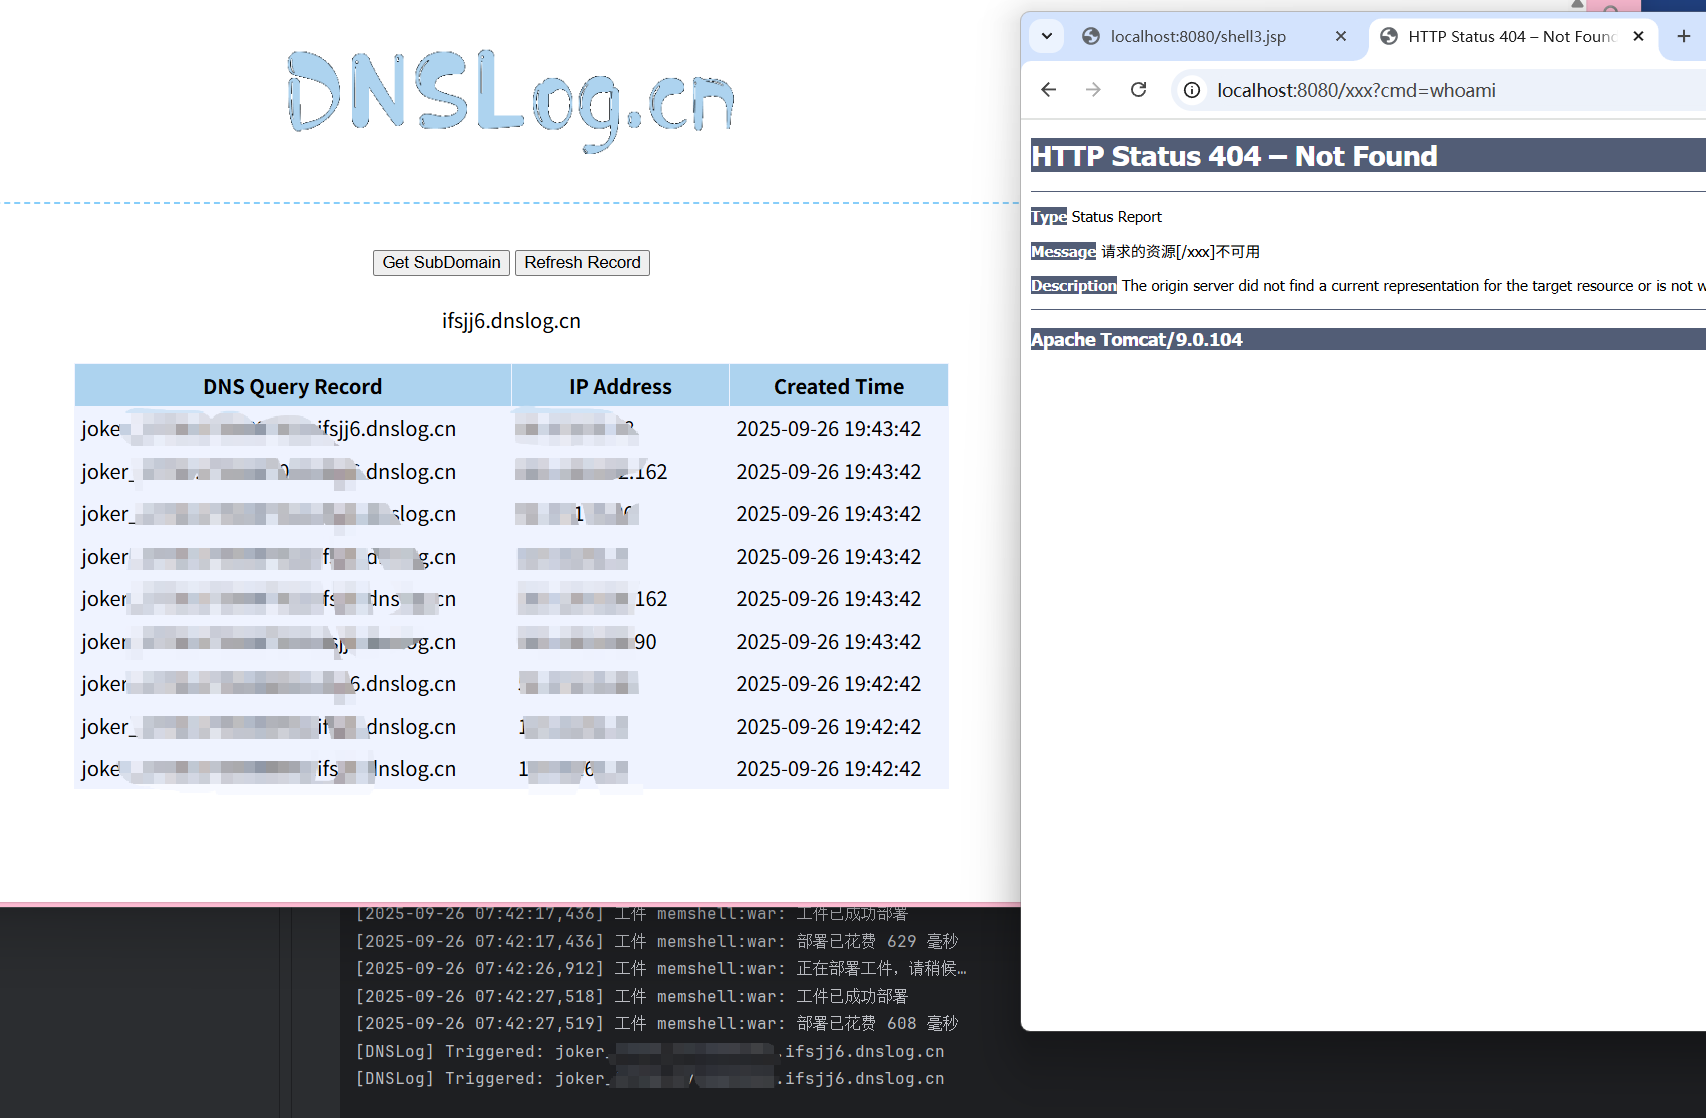Click the Get SubDomain button
The width and height of the screenshot is (1706, 1118).
[441, 263]
